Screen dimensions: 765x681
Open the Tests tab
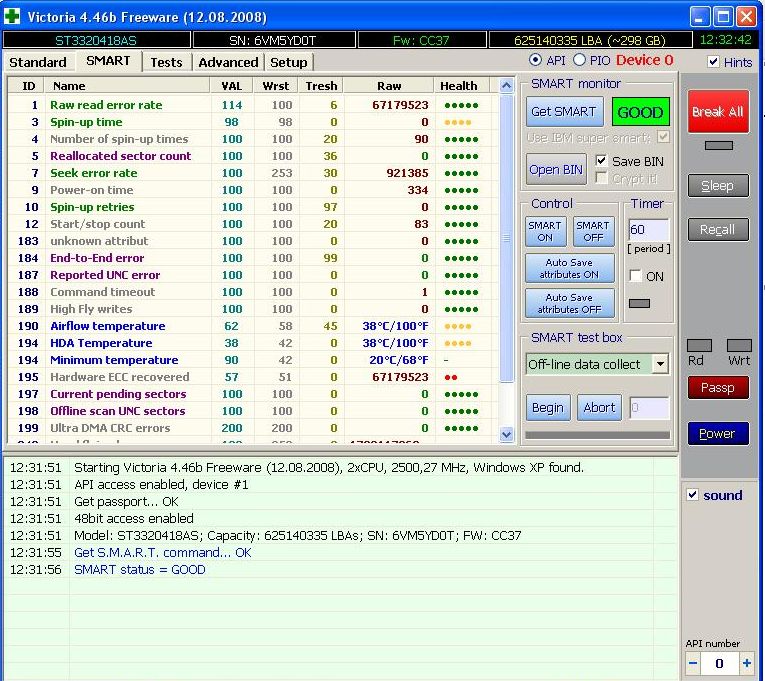coord(166,62)
